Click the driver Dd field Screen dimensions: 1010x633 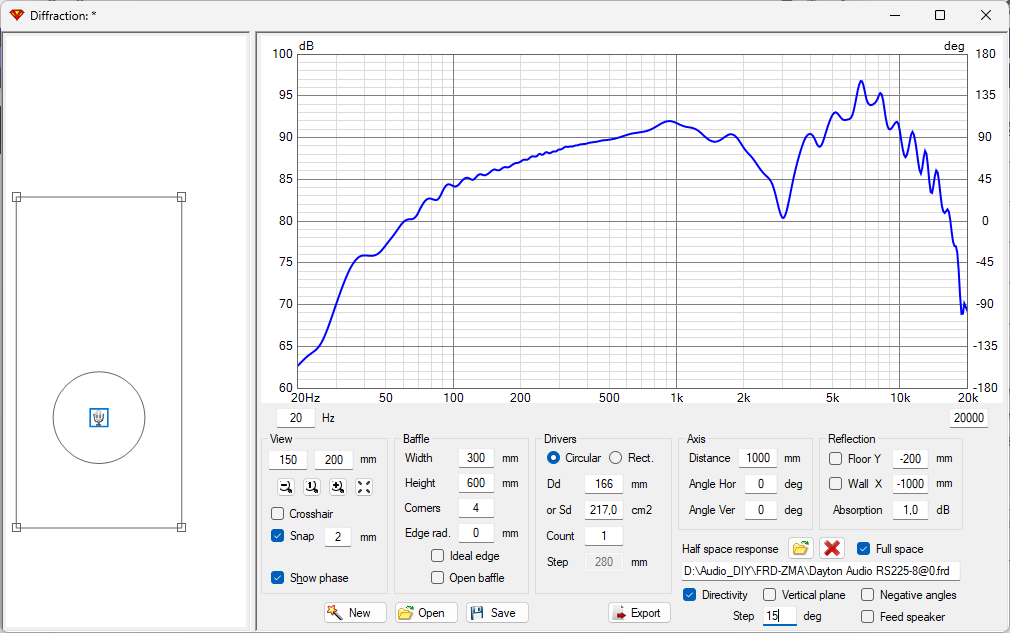(604, 484)
